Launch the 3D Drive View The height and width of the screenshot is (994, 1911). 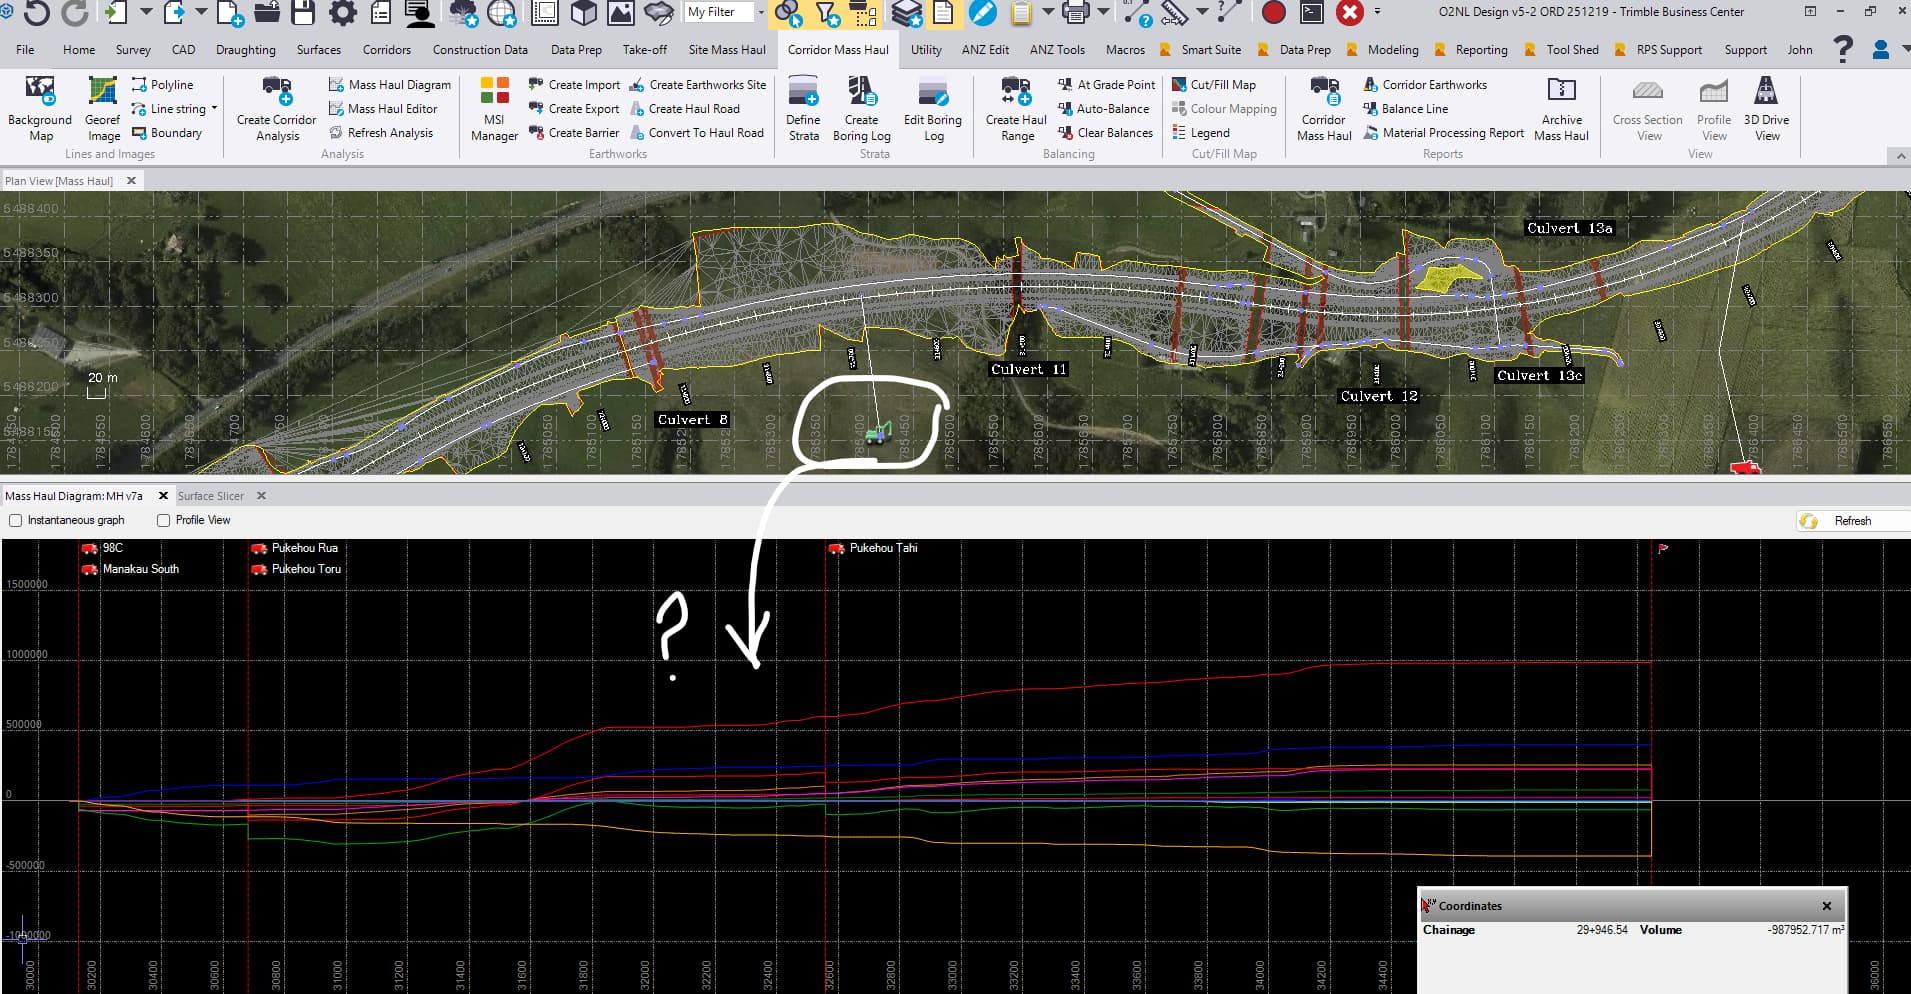(1766, 93)
